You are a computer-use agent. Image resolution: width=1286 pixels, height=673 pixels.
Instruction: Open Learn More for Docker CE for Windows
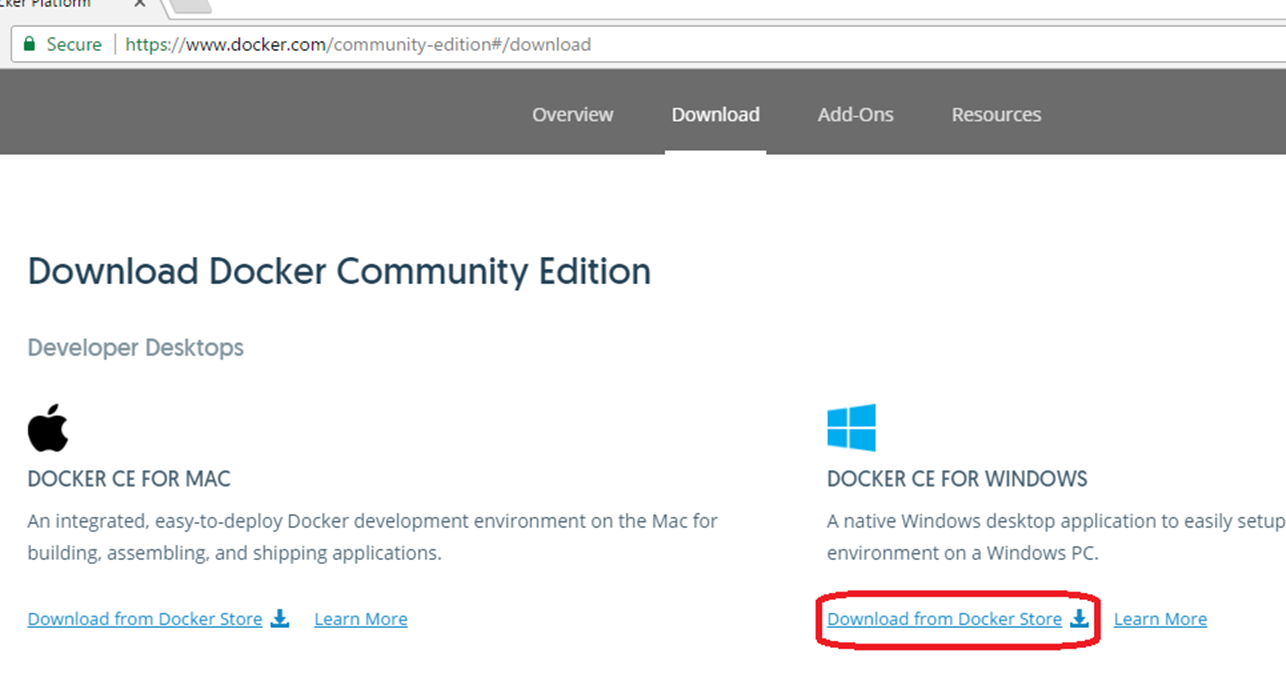[1160, 619]
